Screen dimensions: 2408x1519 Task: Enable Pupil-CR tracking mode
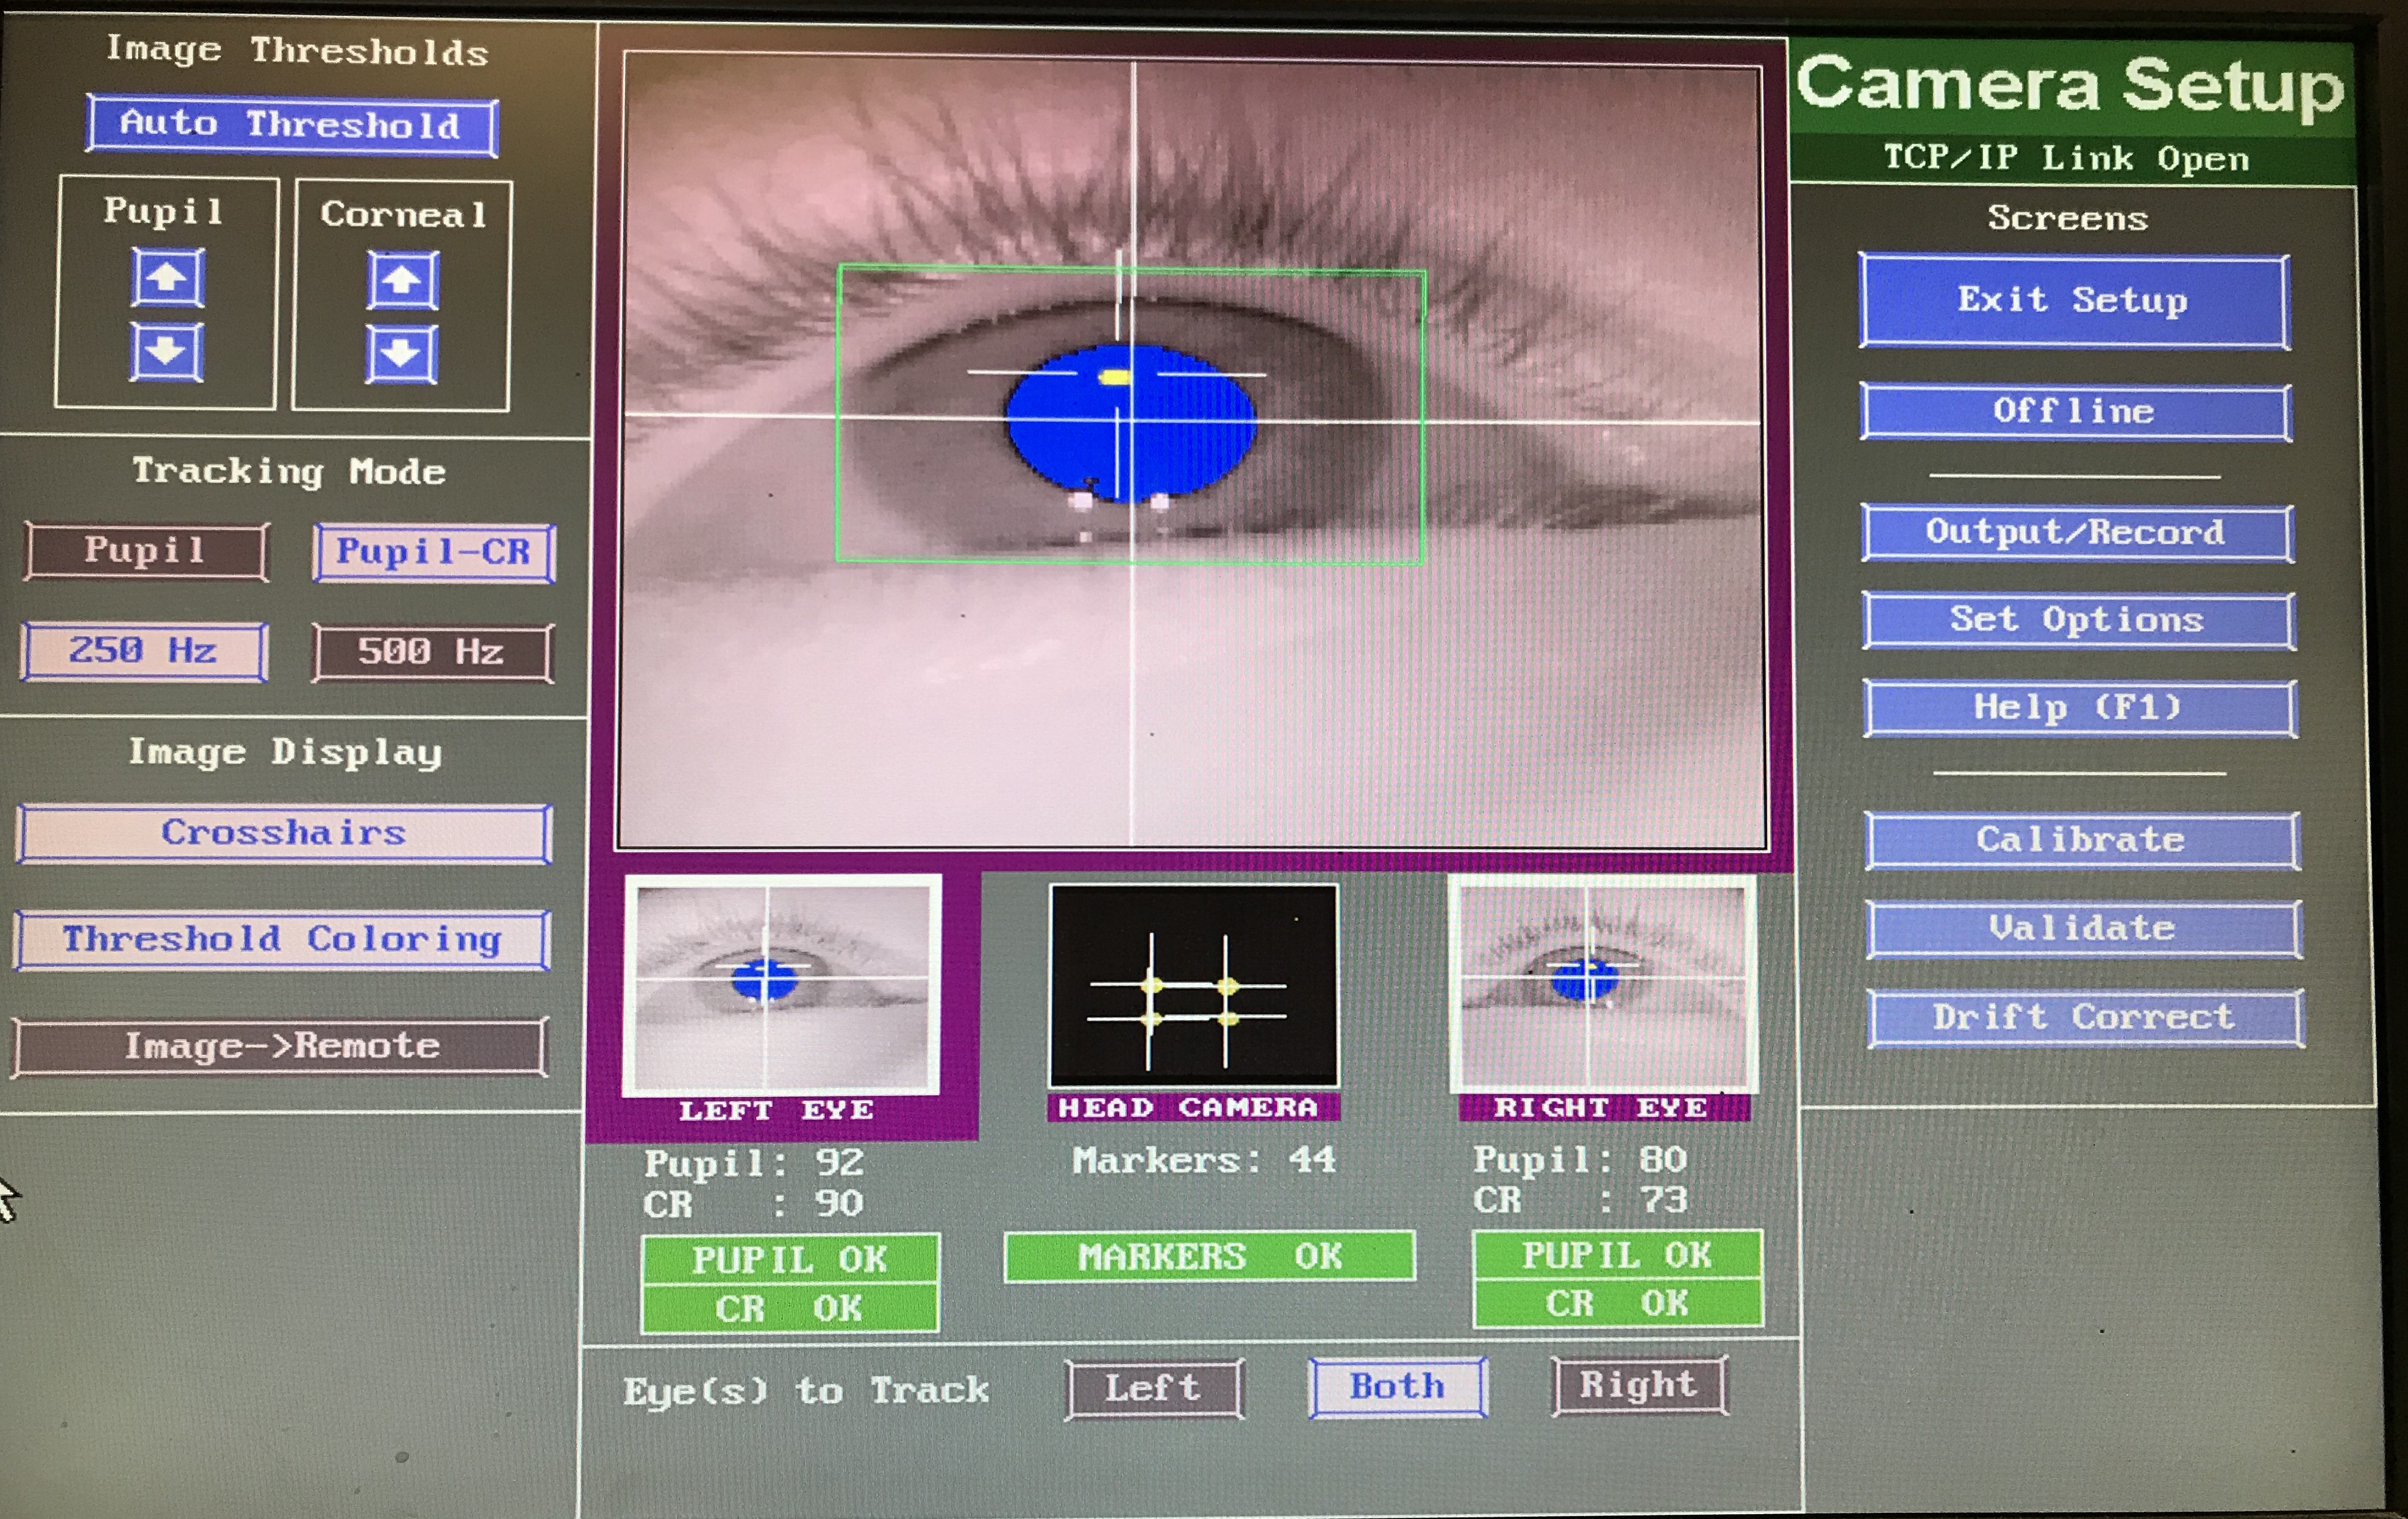[433, 552]
